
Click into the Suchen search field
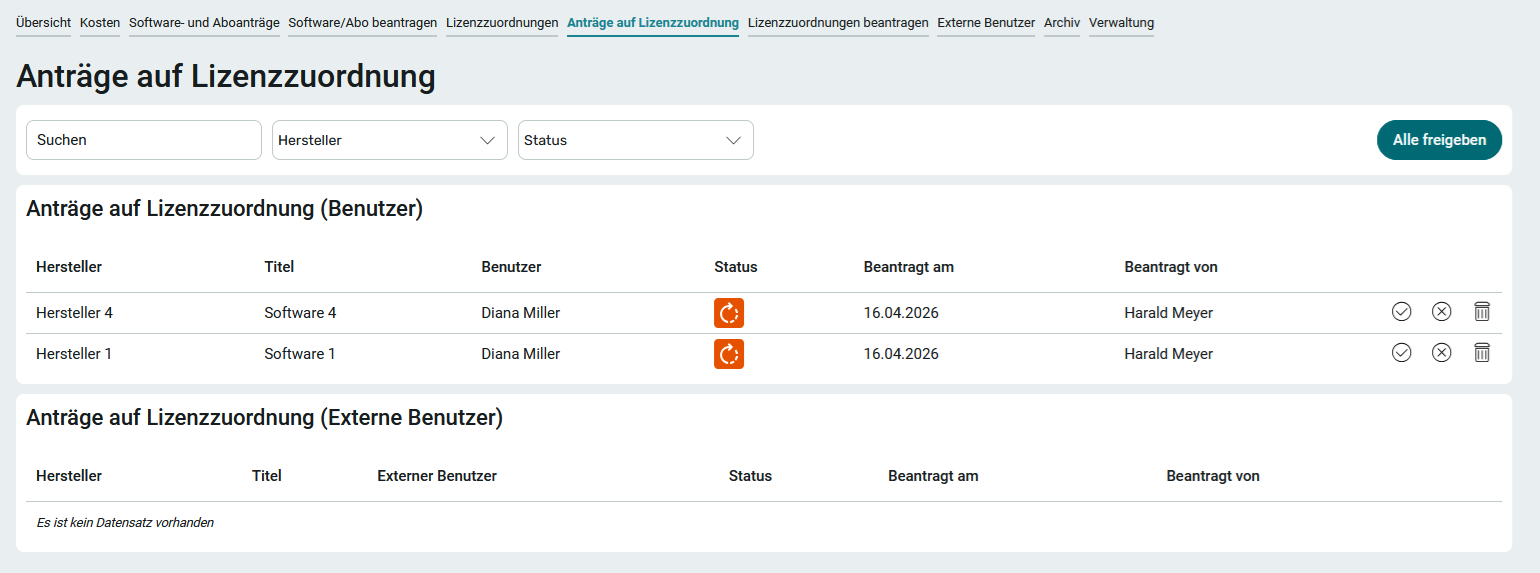point(143,140)
